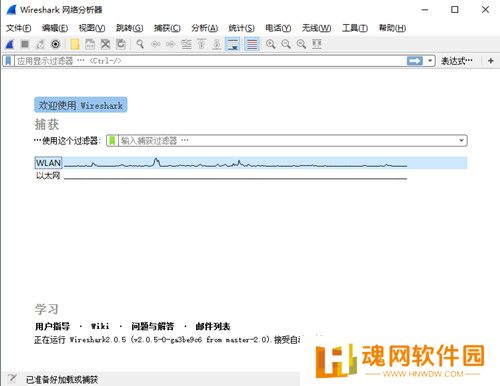This screenshot has width=500, height=386.
Task: Open the 统计(S) menu
Action: (241, 28)
